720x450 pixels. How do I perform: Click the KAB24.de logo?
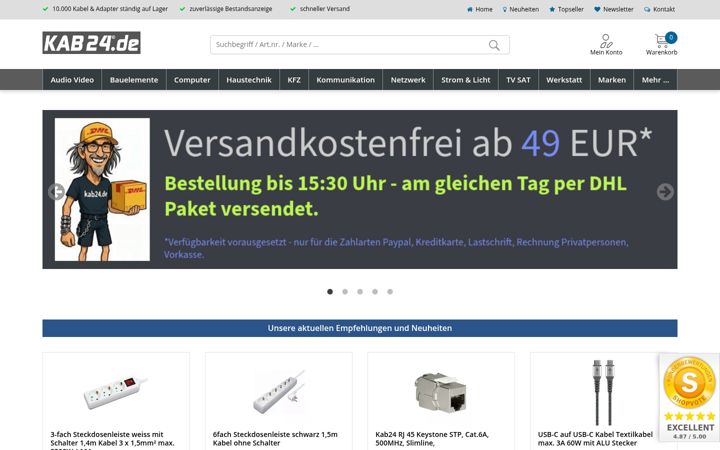coord(91,43)
